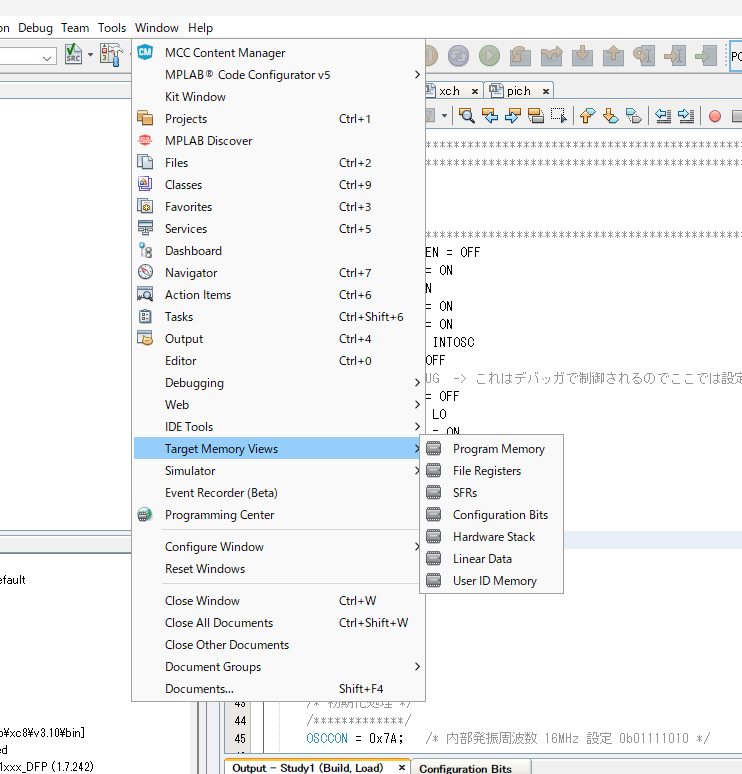Toggle Rectangular Selection in editor toolbar
Viewport: 742px width, 774px height.
(x=558, y=116)
